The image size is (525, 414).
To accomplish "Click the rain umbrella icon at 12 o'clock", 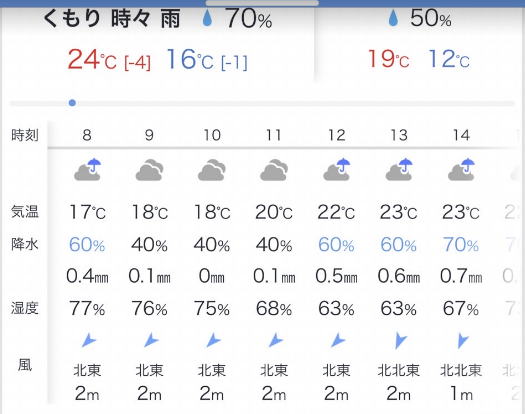I will coord(336,169).
